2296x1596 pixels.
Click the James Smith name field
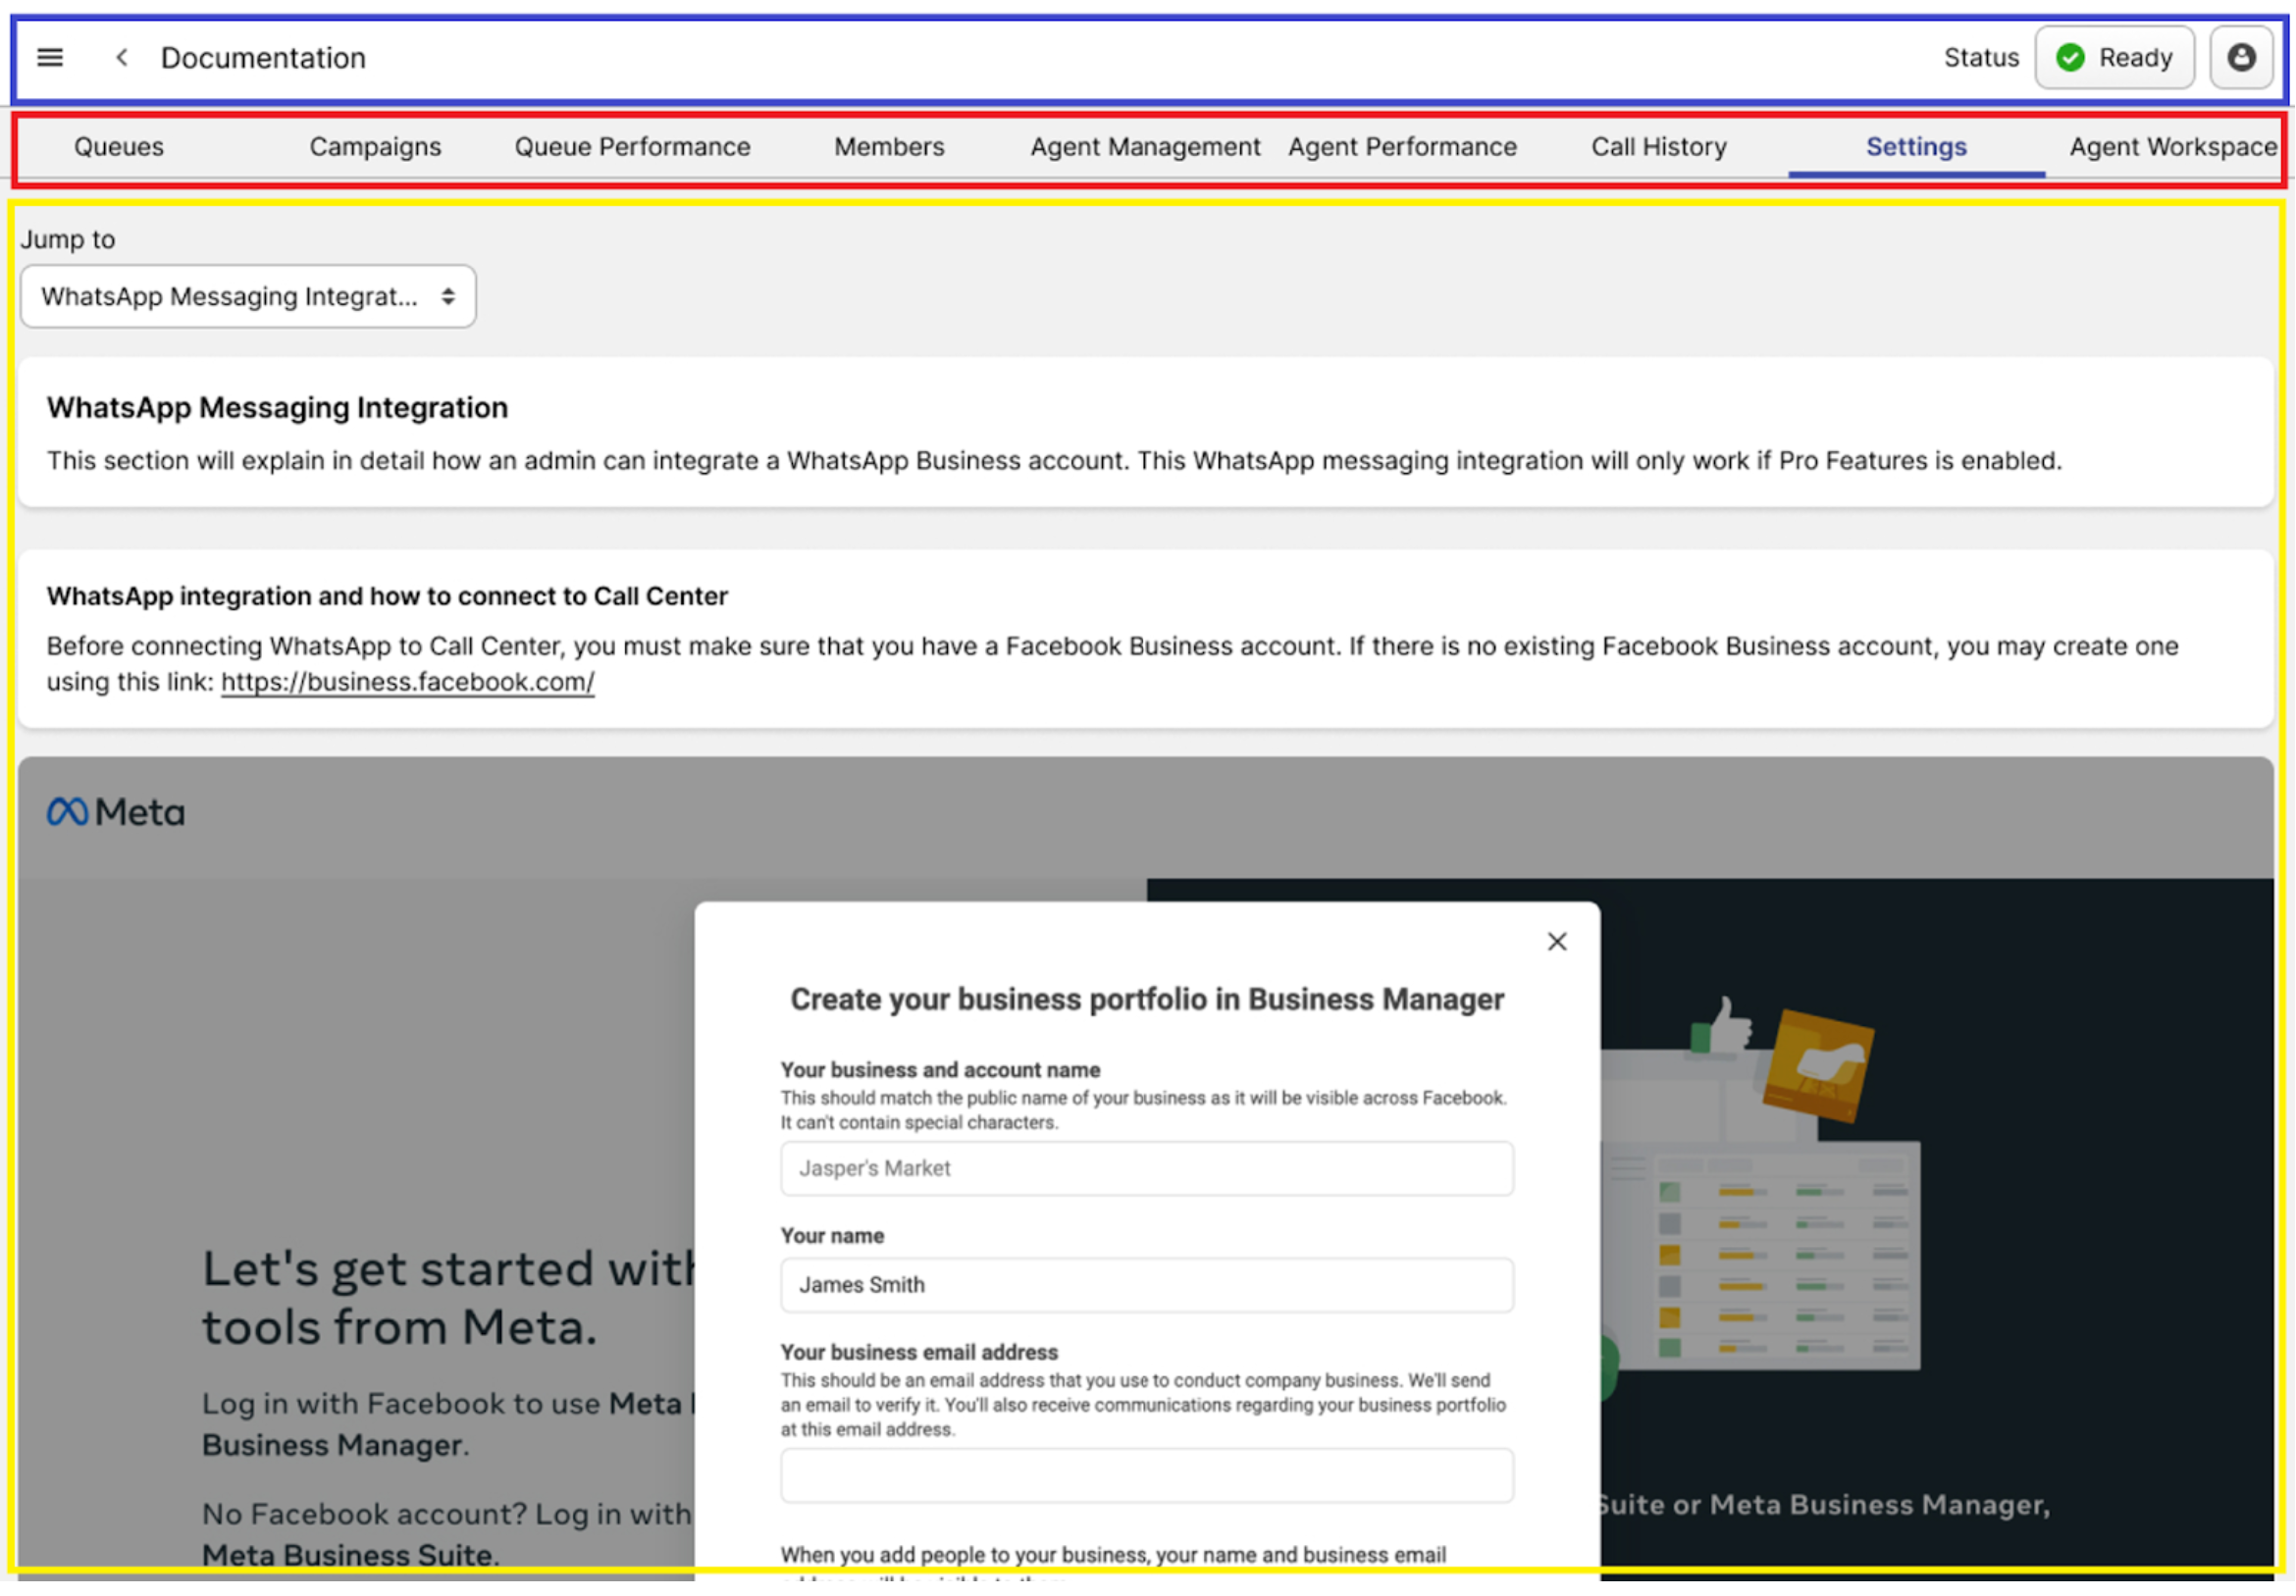(x=1146, y=1285)
